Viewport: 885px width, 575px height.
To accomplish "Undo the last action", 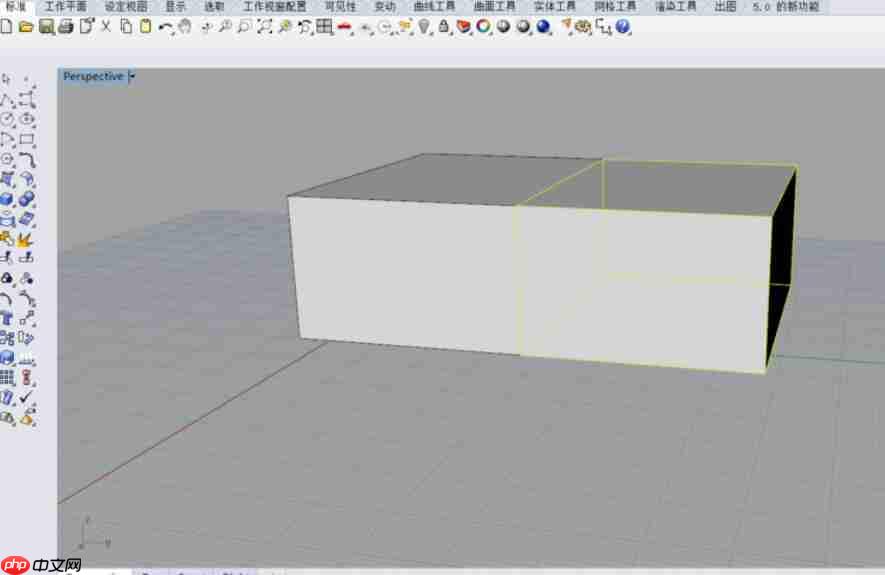I will point(165,27).
